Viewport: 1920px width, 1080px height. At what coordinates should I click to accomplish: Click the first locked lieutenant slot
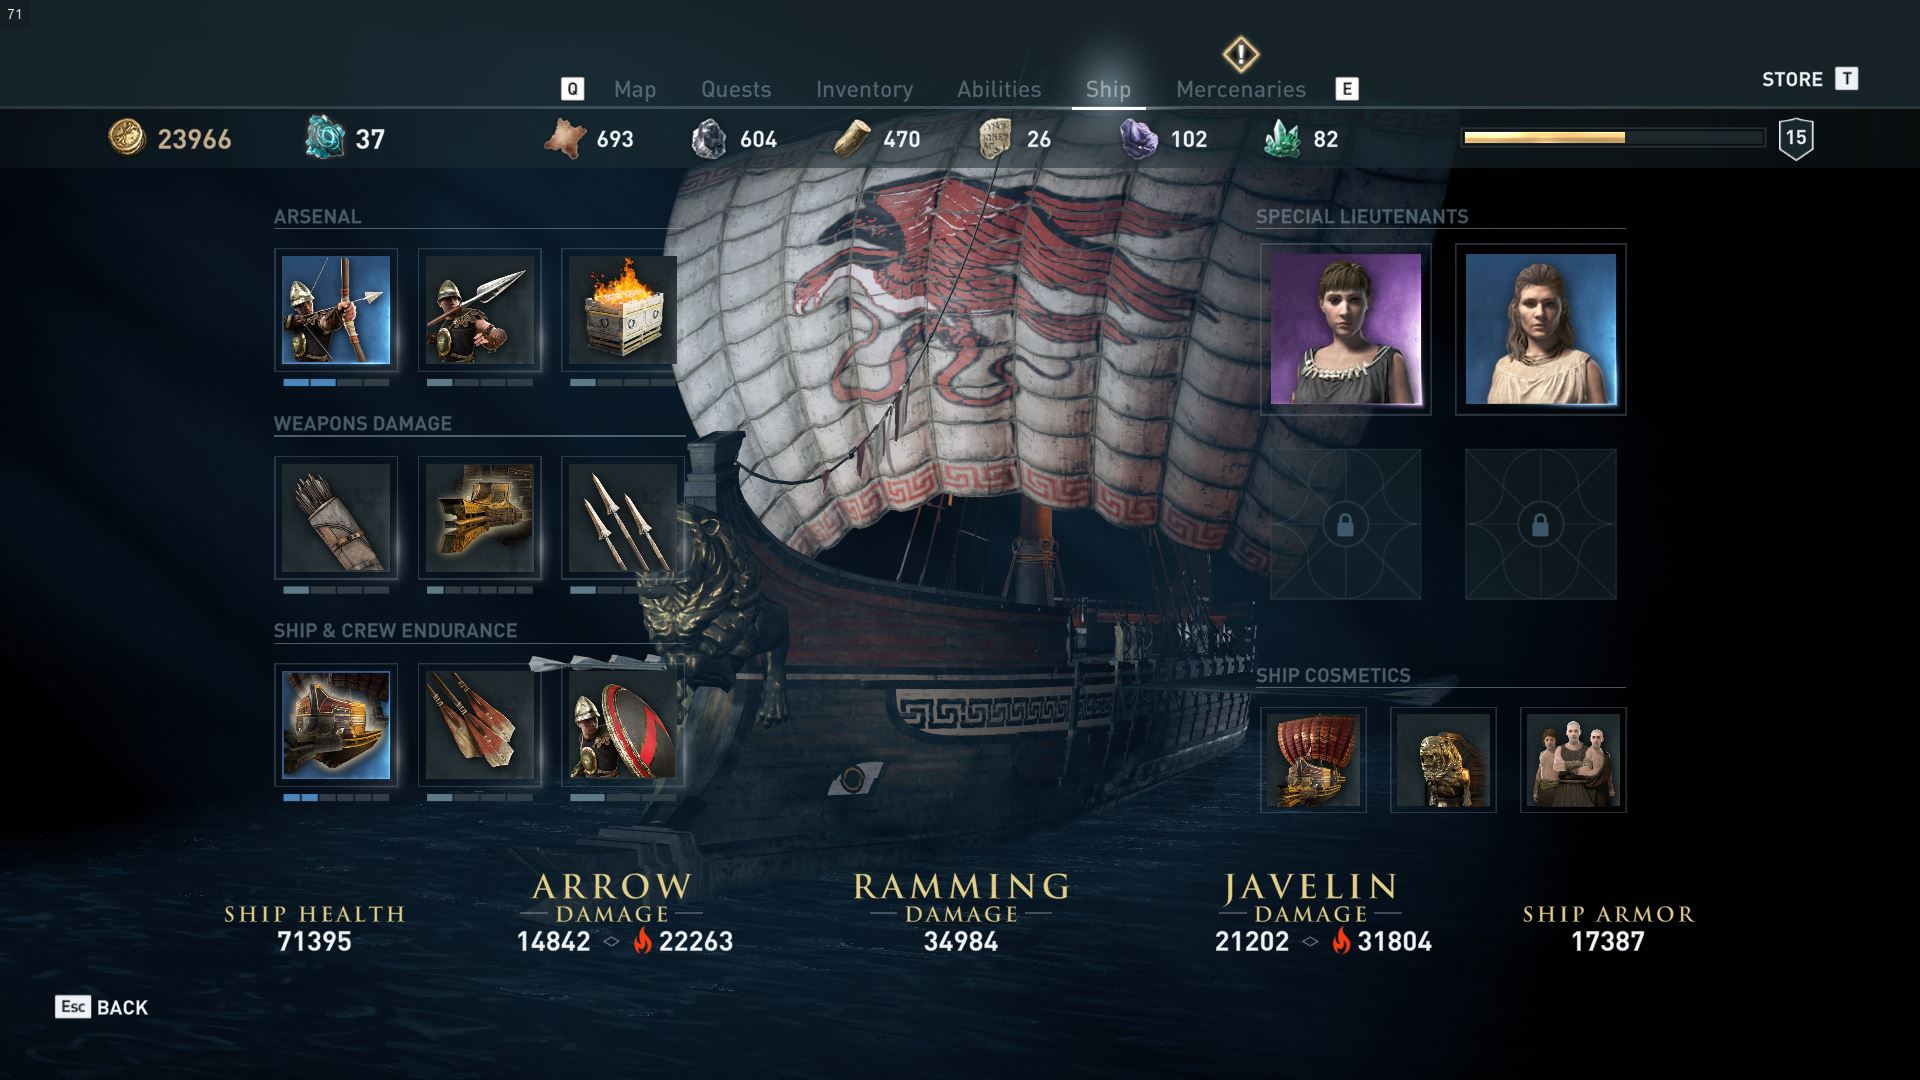1345,524
